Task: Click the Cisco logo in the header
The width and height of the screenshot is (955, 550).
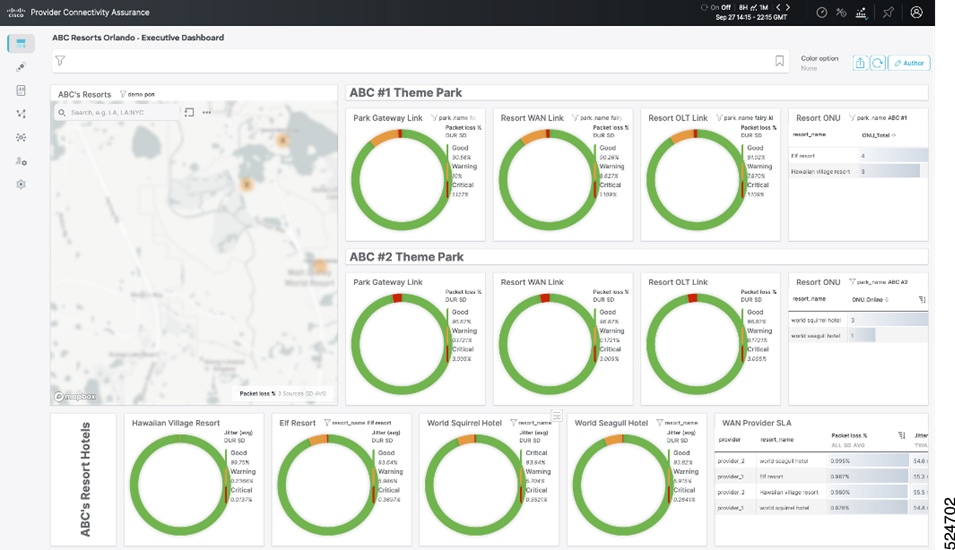Action: click(15, 12)
